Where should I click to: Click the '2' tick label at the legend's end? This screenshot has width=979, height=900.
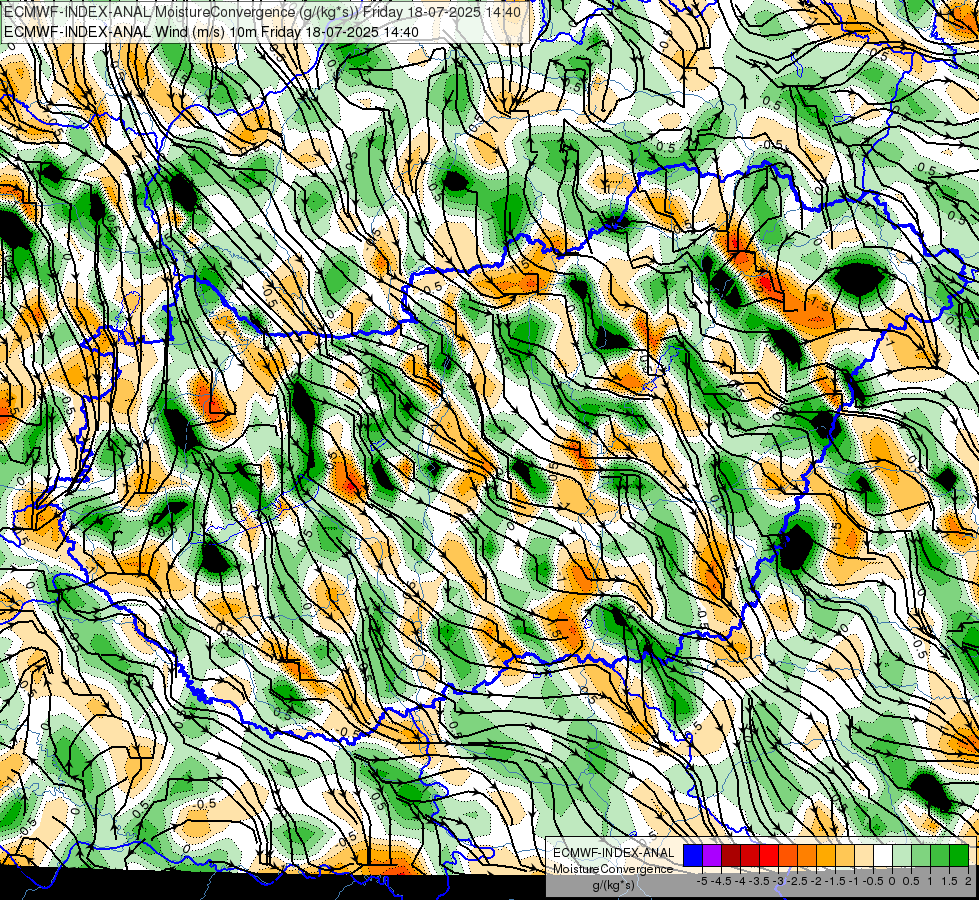pyautogui.click(x=968, y=881)
